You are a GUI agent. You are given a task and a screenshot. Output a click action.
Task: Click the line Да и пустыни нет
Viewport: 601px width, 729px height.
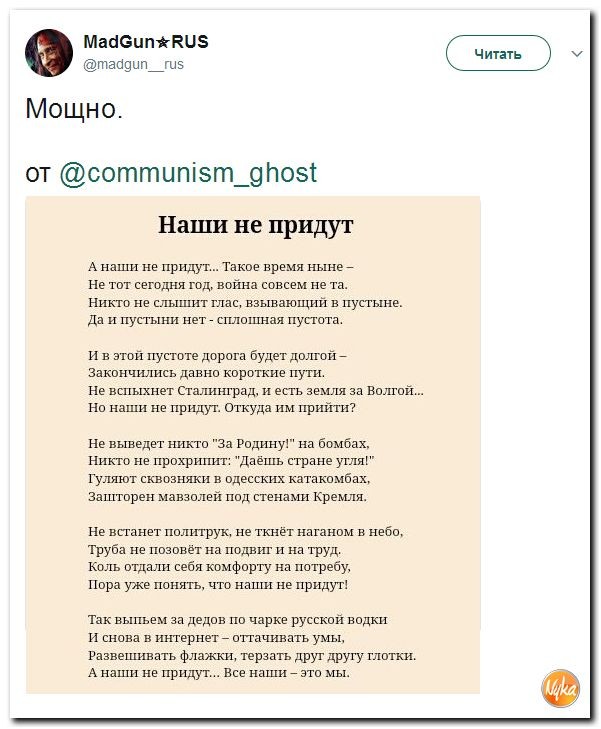pos(215,320)
